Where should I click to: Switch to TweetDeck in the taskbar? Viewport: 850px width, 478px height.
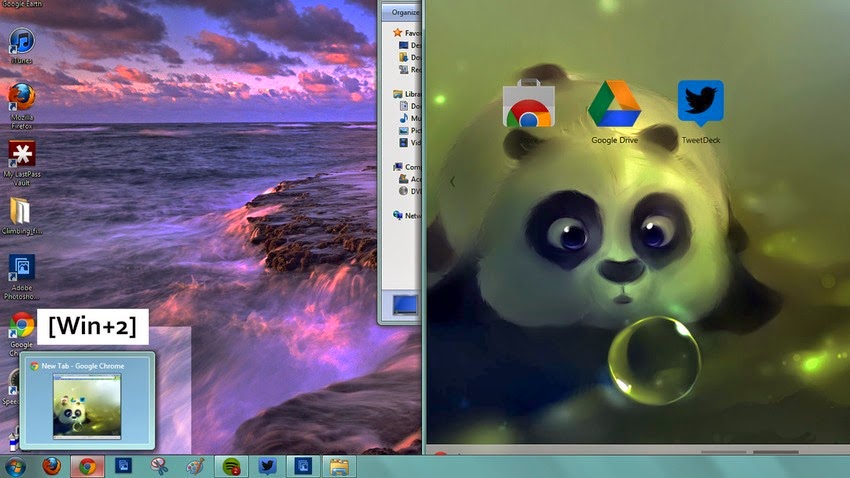tap(267, 466)
